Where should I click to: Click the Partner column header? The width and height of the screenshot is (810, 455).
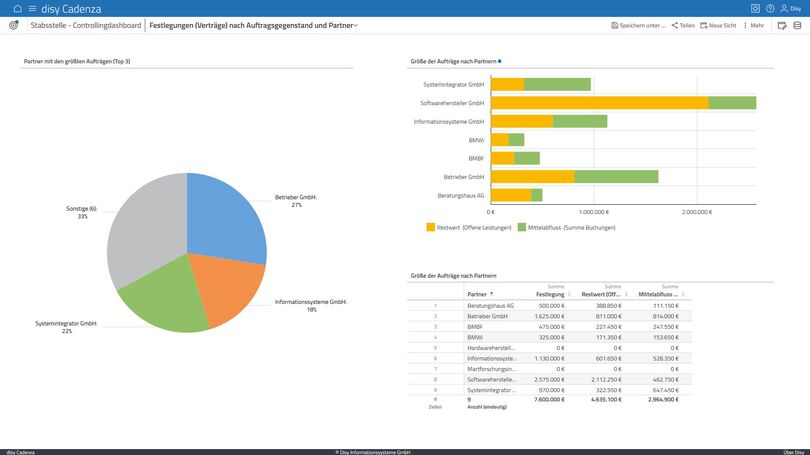tap(477, 294)
